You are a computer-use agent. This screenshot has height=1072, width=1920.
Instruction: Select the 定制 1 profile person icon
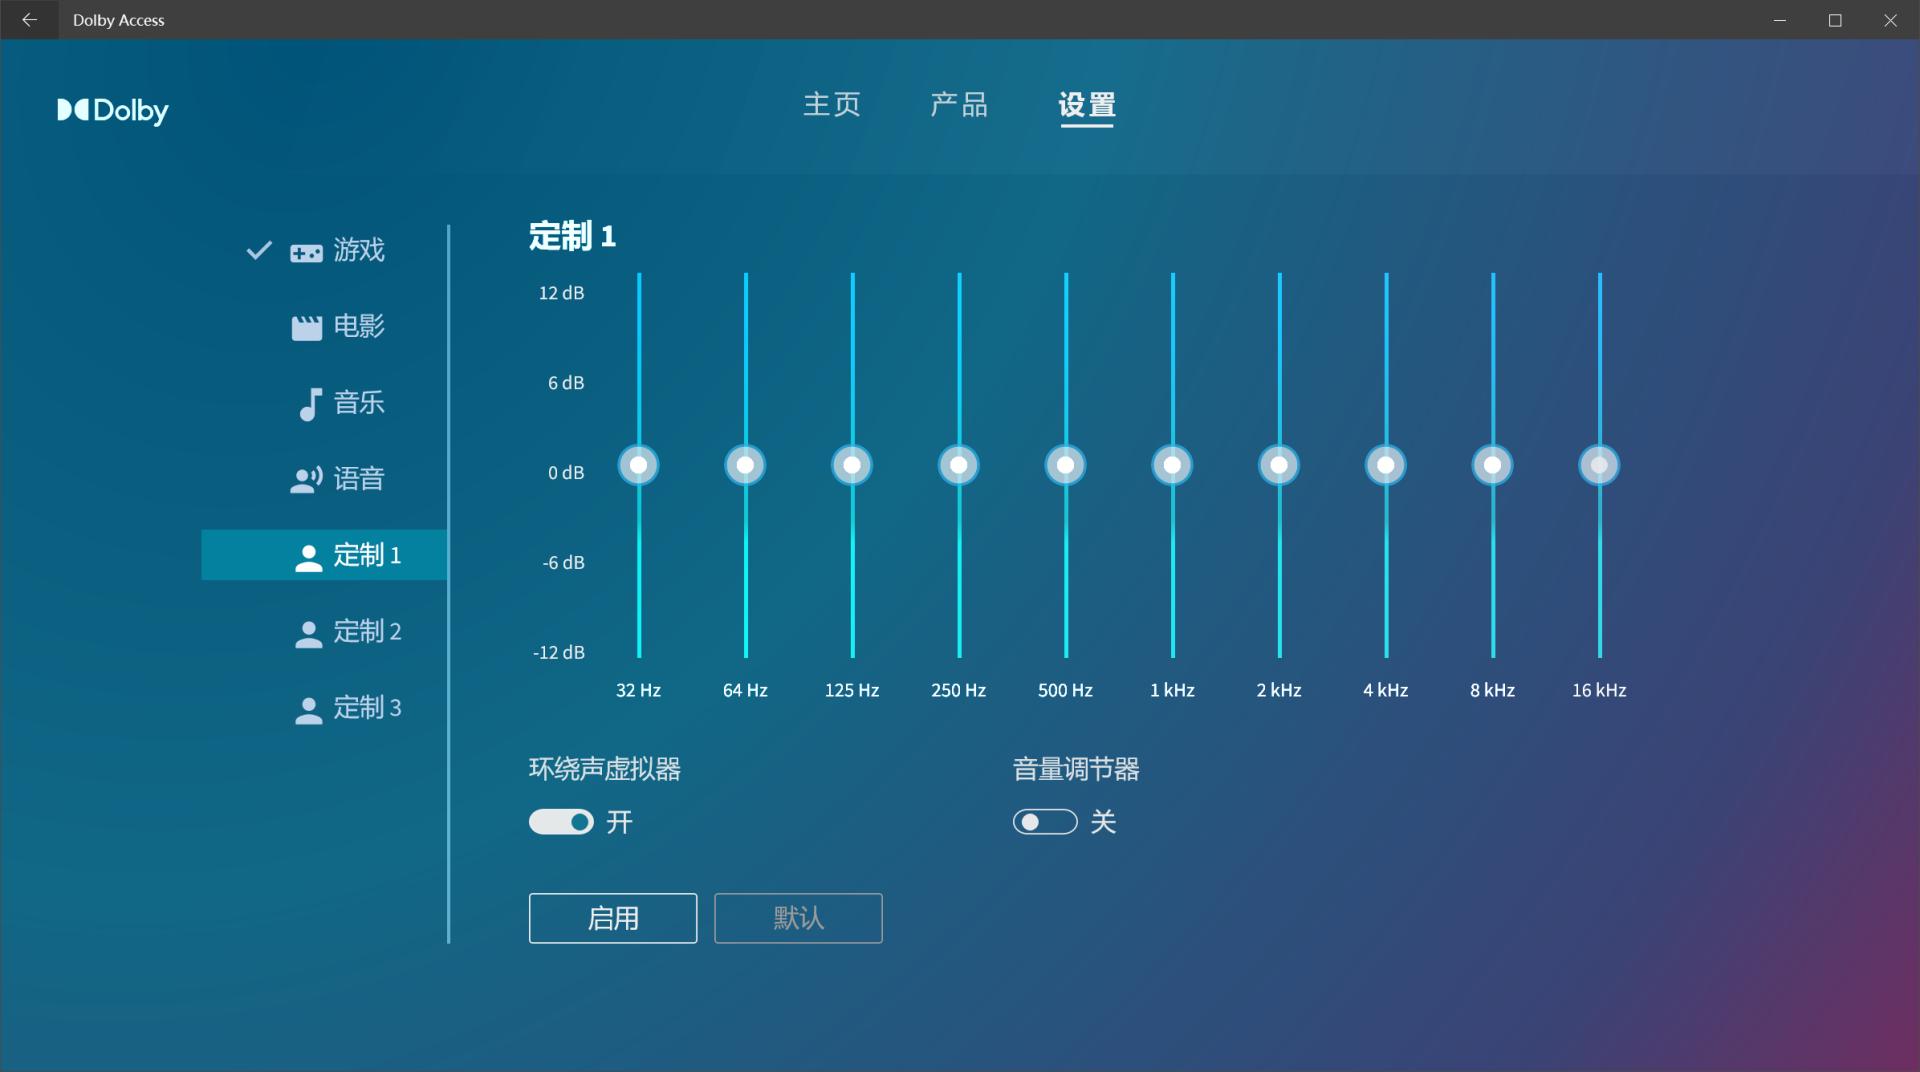point(307,555)
